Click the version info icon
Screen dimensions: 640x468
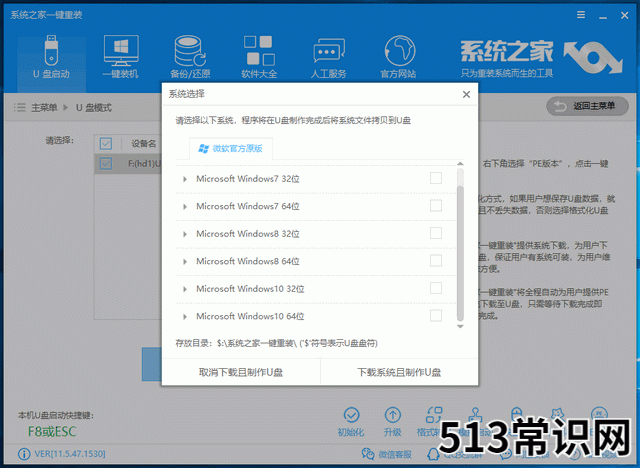(x=24, y=454)
